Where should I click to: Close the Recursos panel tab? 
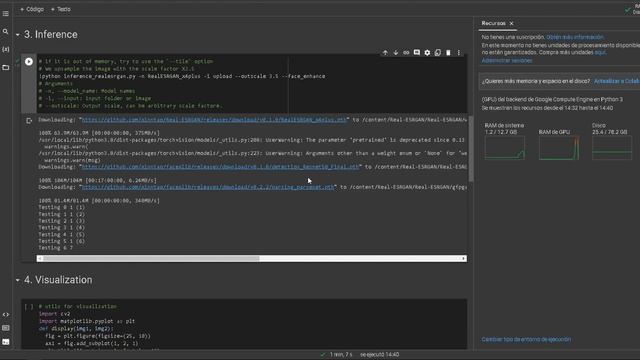pyautogui.click(x=511, y=23)
